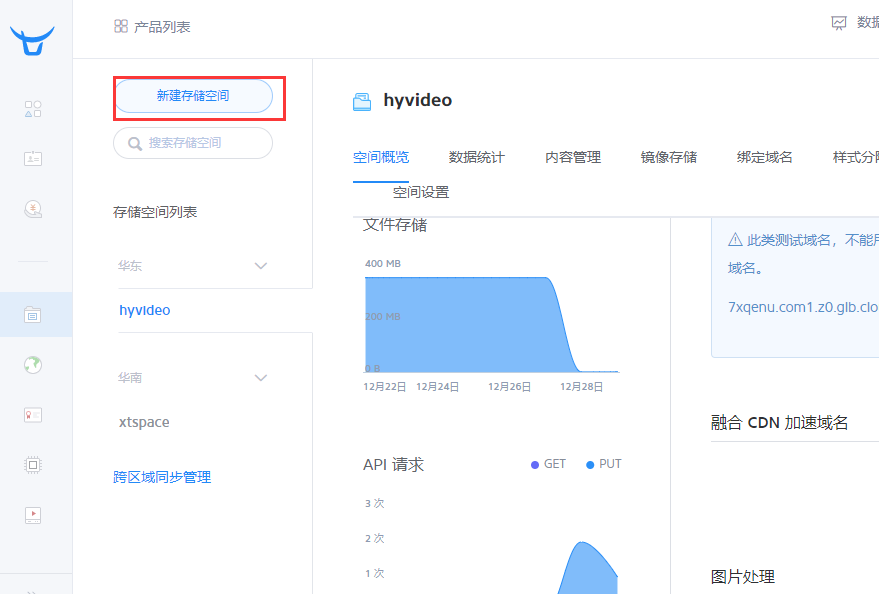The height and width of the screenshot is (594, 879).
Task: Click the 12月26日 axis label
Action: click(510, 387)
